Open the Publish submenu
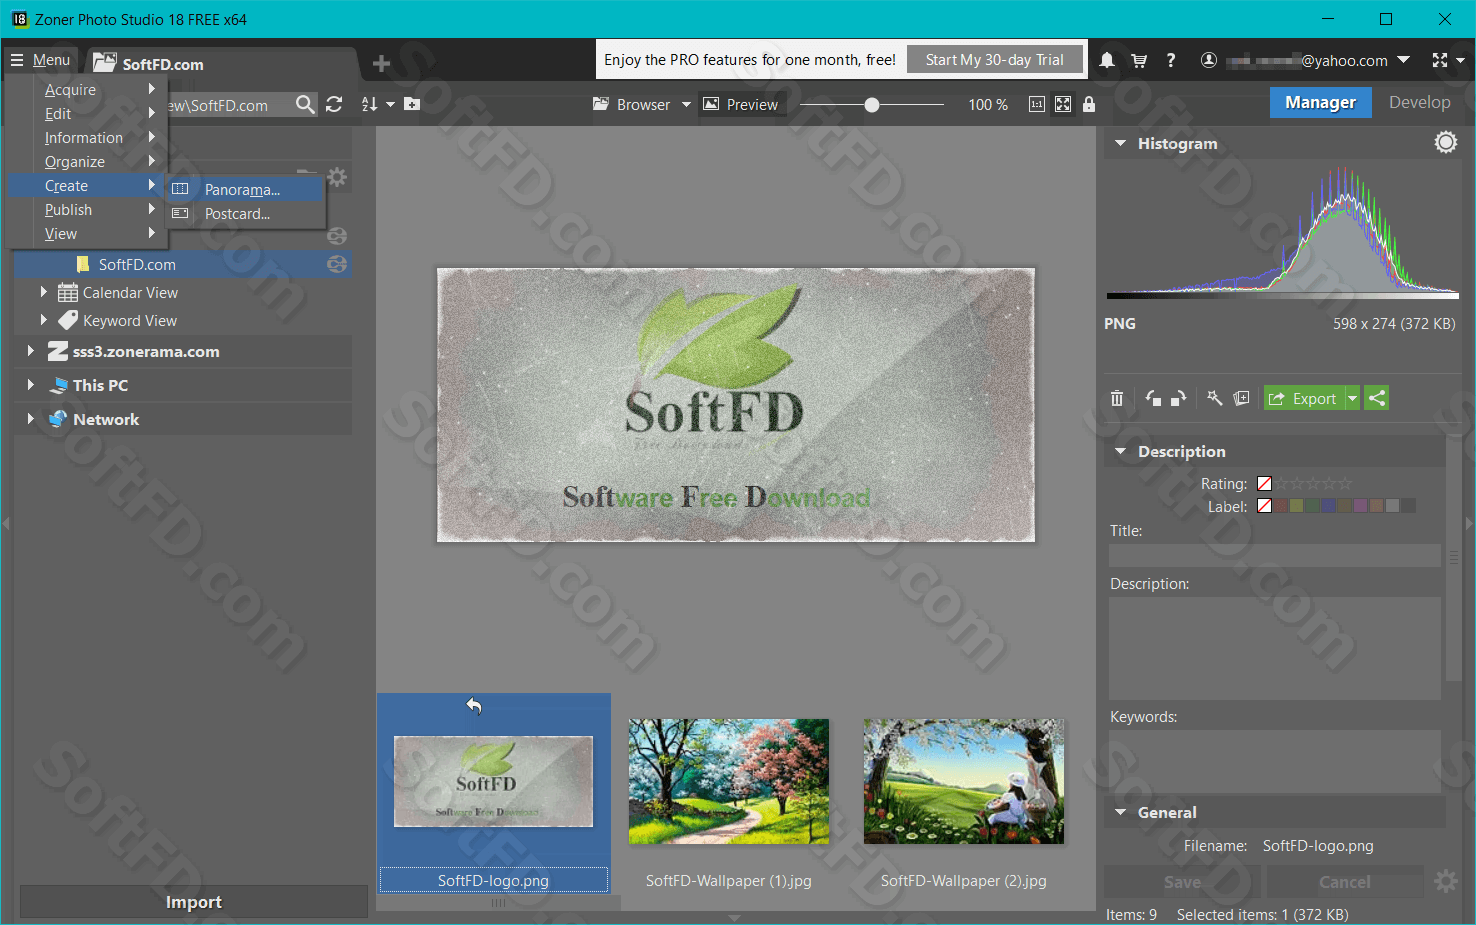Image resolution: width=1476 pixels, height=925 pixels. pyautogui.click(x=87, y=209)
